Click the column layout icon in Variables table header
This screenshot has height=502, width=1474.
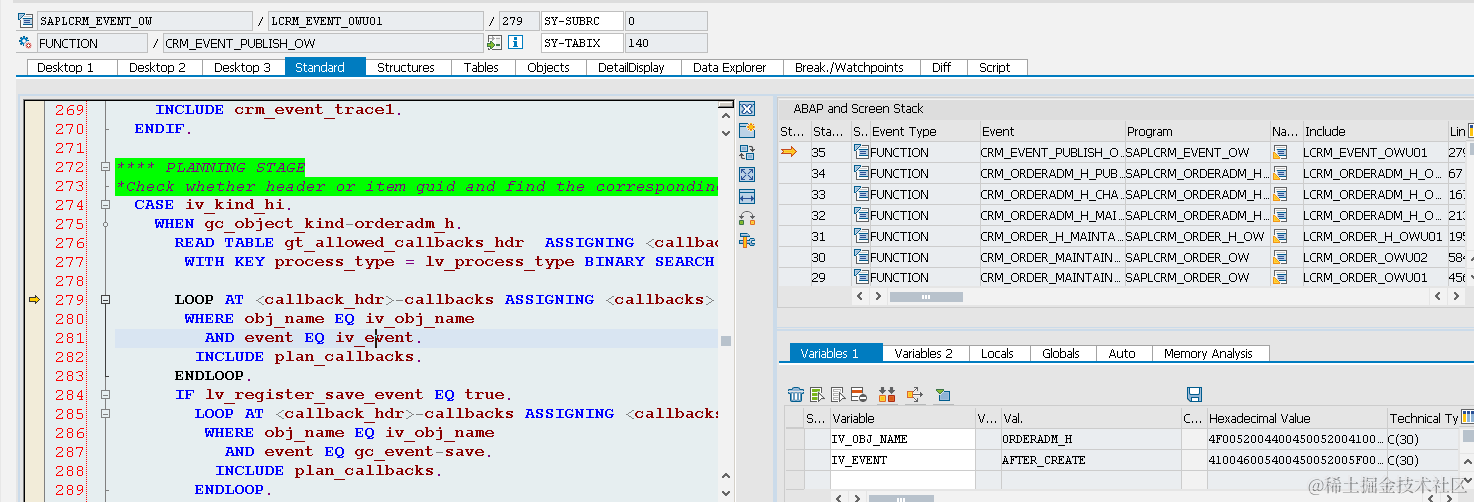[1467, 417]
